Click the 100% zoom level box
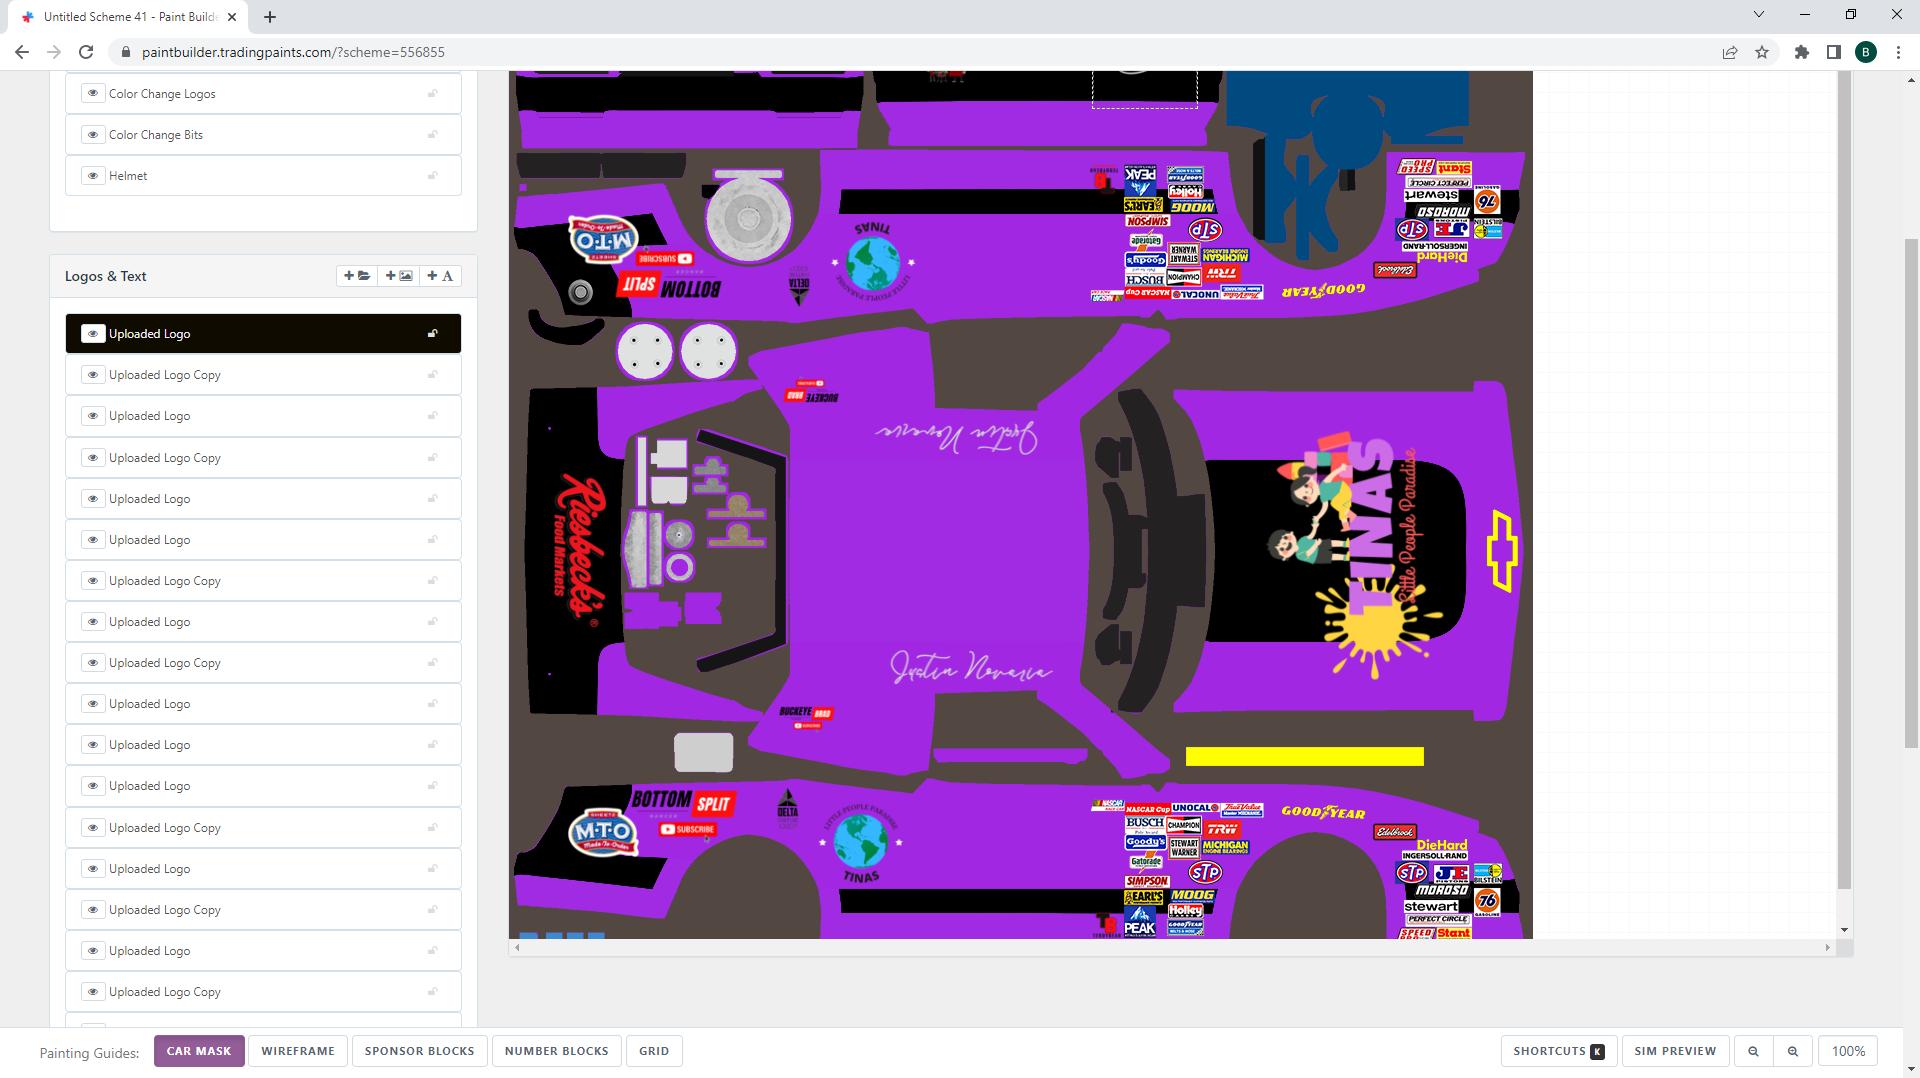 point(1848,1051)
